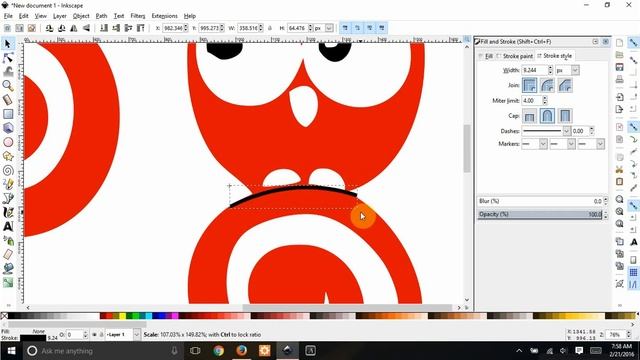Choose Bevel join style
Screen dimensions: 640x360
point(565,85)
